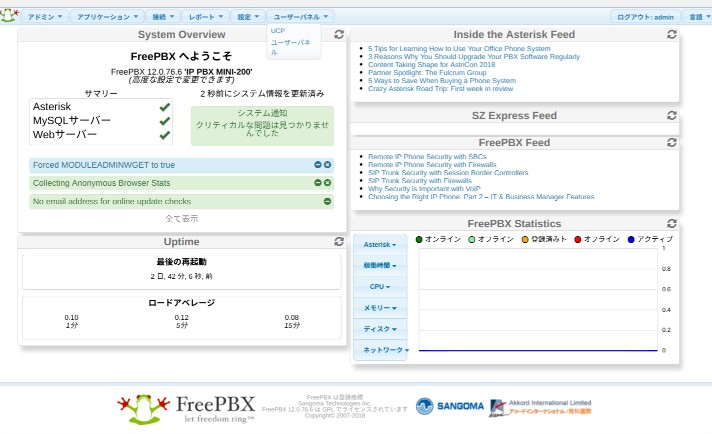Click the dark green legend dot in statistics

tap(419, 239)
